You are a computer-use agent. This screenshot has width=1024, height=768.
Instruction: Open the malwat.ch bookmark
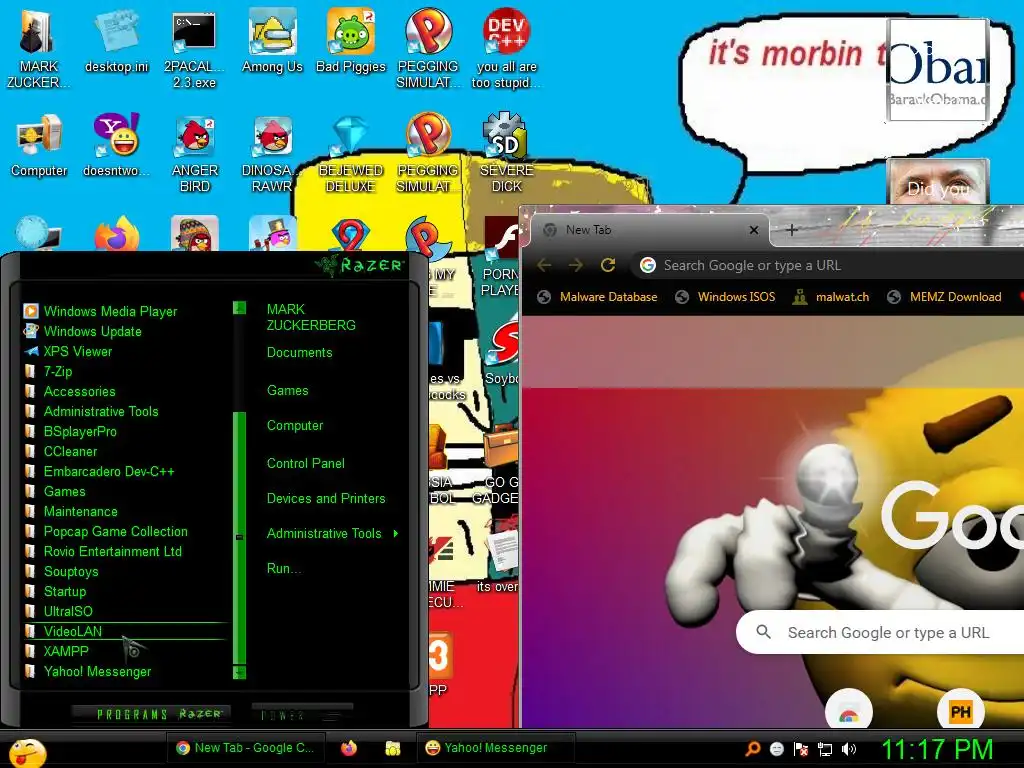[x=831, y=297]
